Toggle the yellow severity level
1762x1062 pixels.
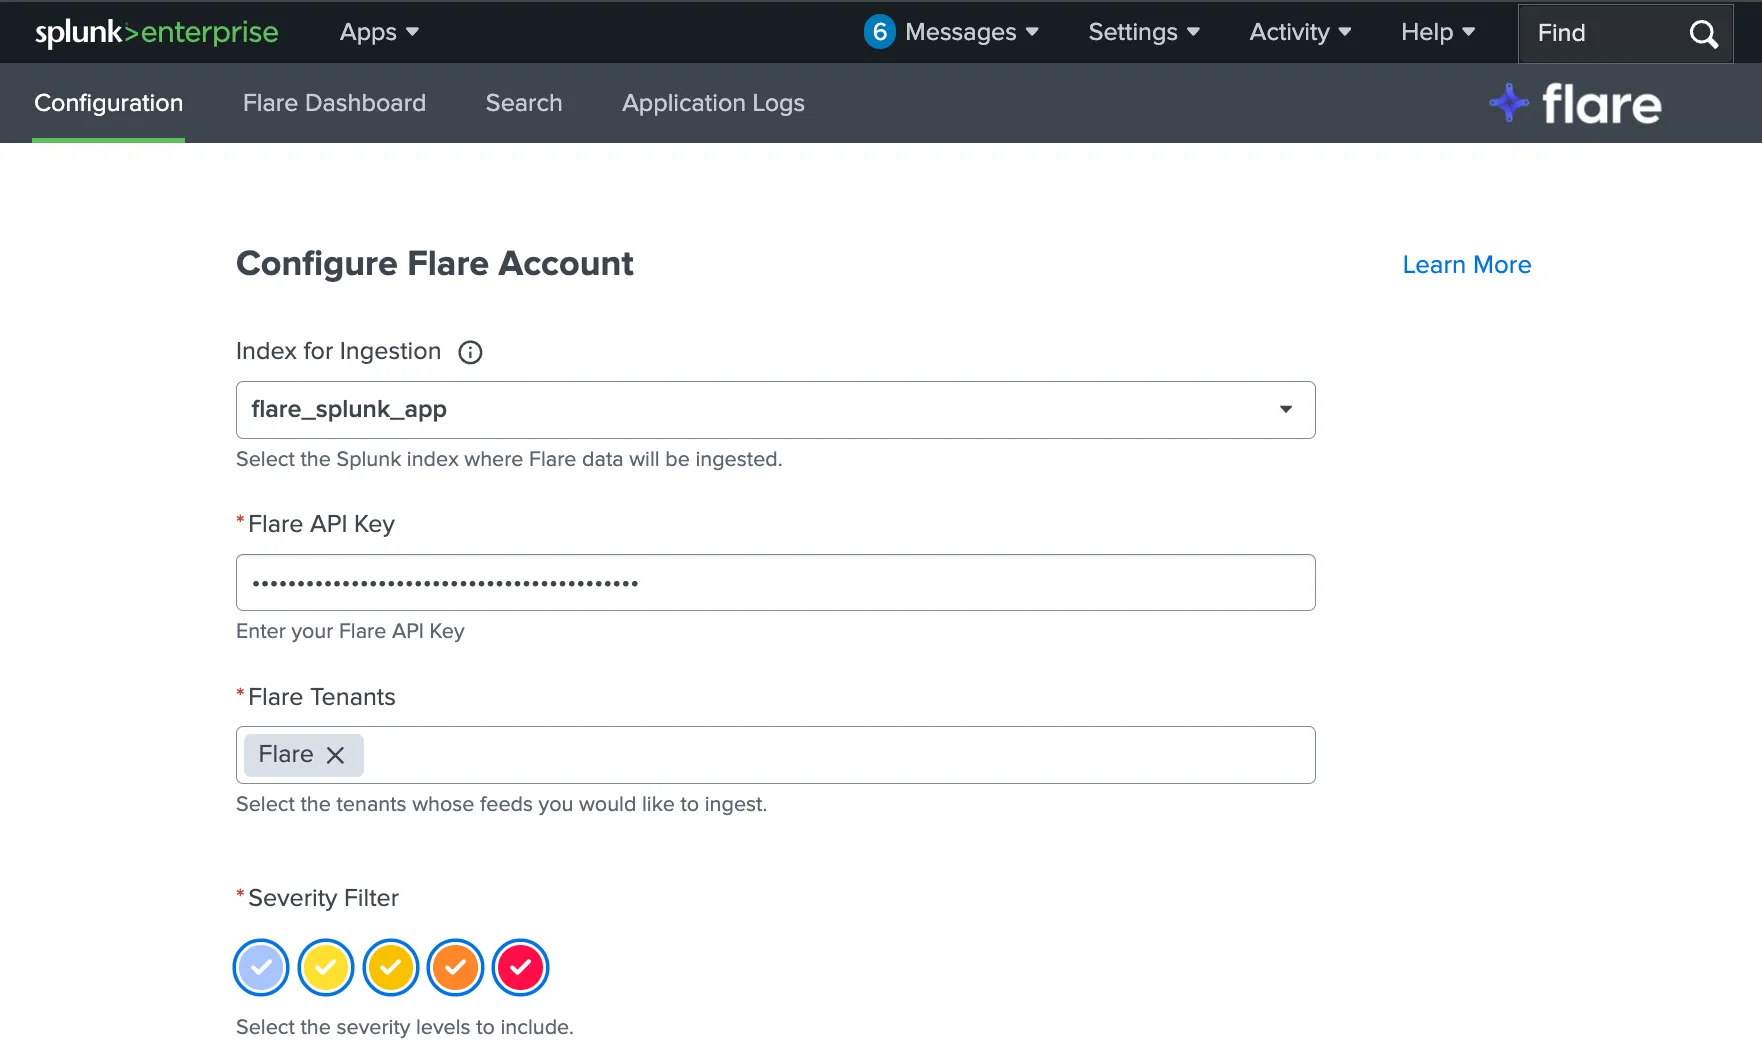(326, 967)
